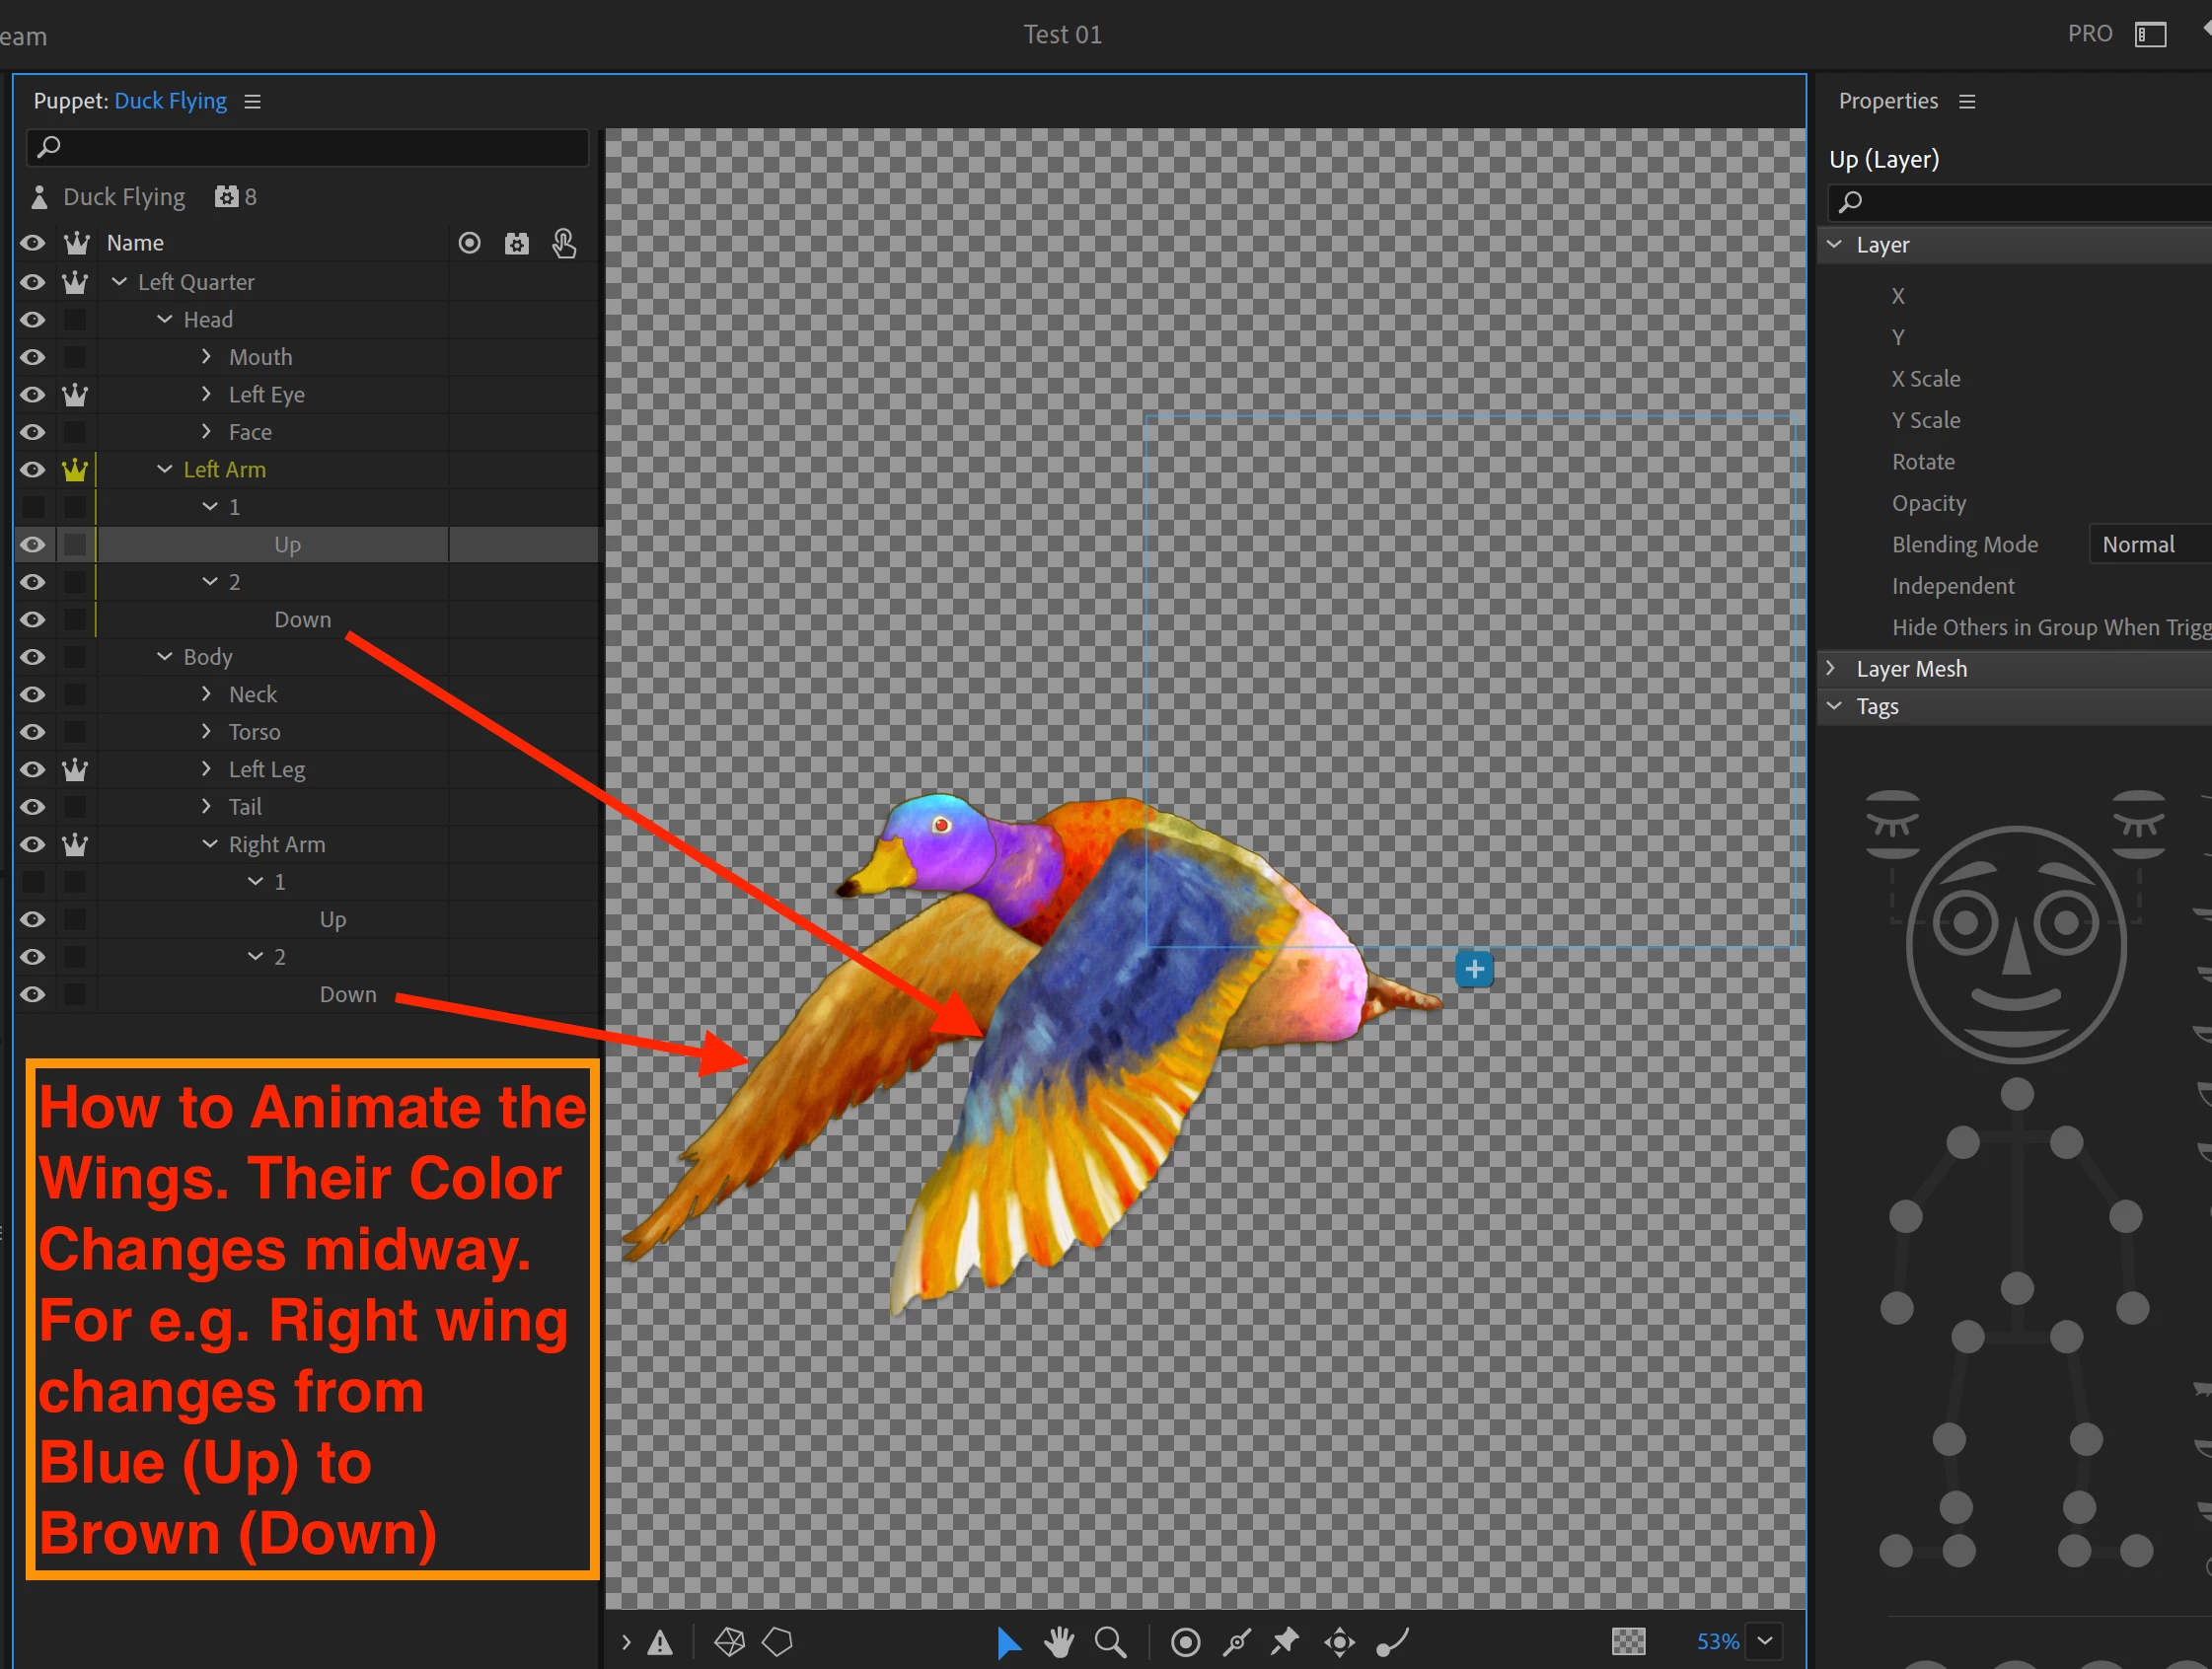The image size is (2212, 1669).
Task: Select the Down layer under Left Arm
Action: coord(302,620)
